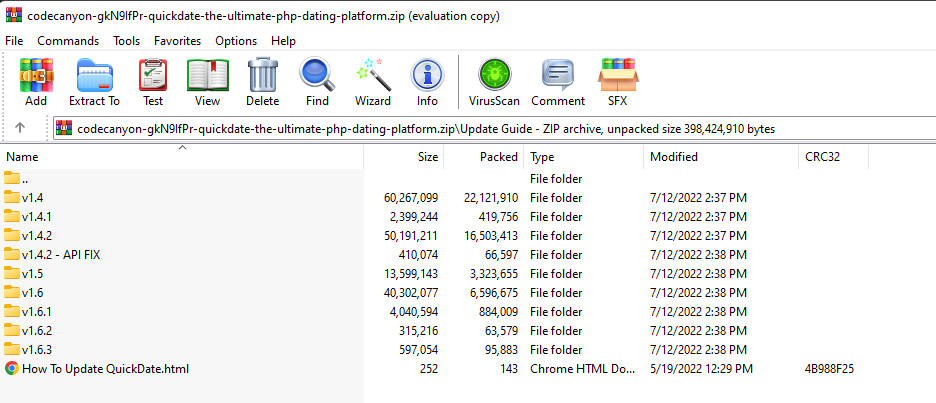
Task: Click the Extract To toolbar icon
Action: pyautogui.click(x=94, y=75)
